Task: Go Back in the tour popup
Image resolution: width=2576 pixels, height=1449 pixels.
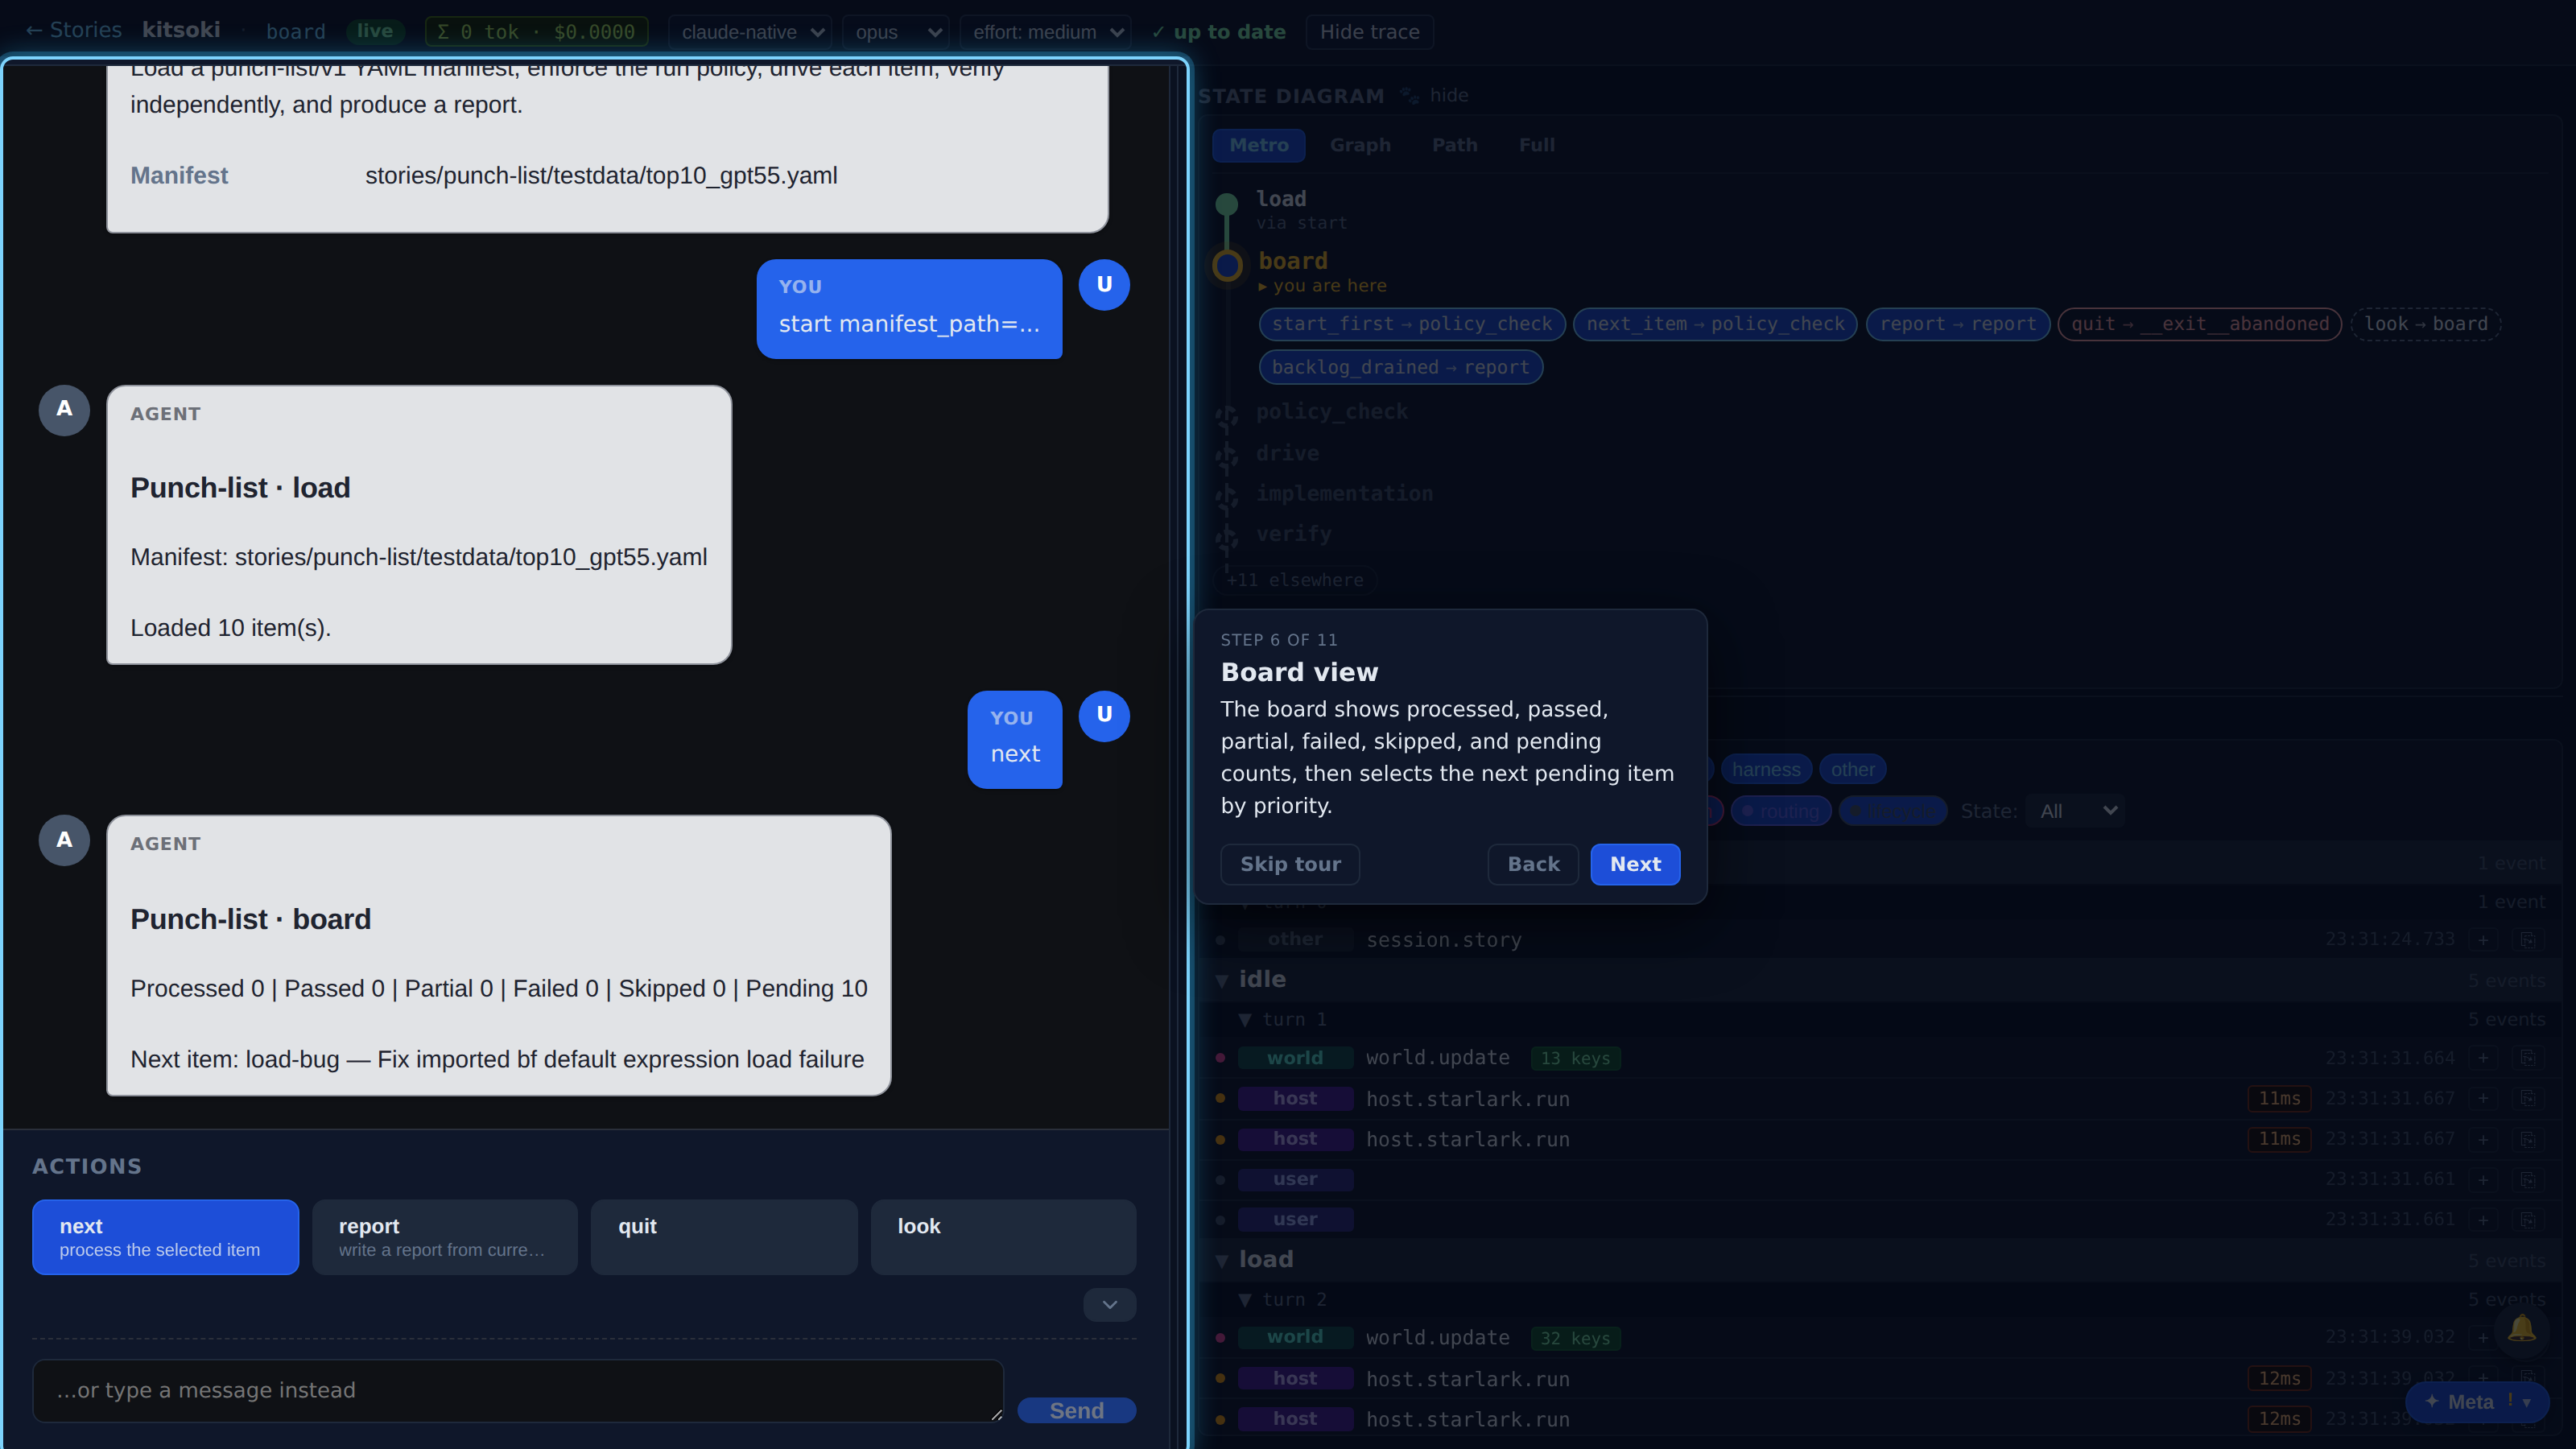Action: click(x=1533, y=864)
